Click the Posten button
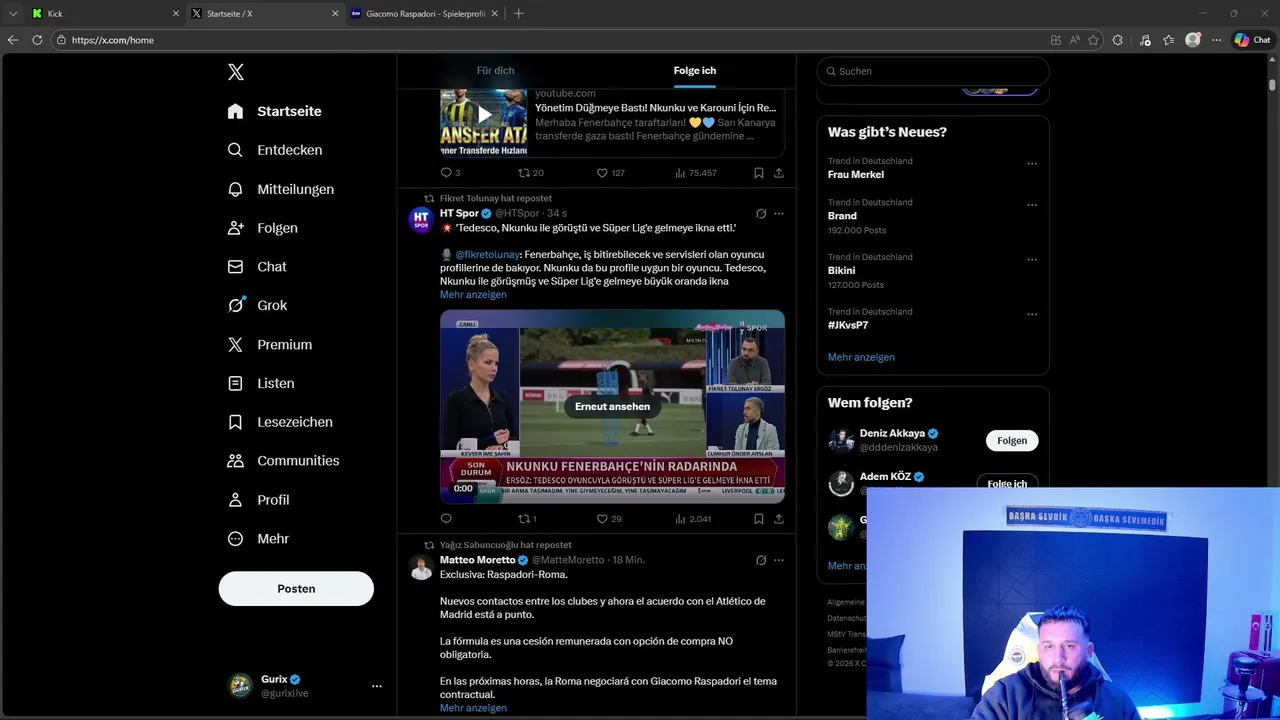The height and width of the screenshot is (720, 1280). [296, 589]
